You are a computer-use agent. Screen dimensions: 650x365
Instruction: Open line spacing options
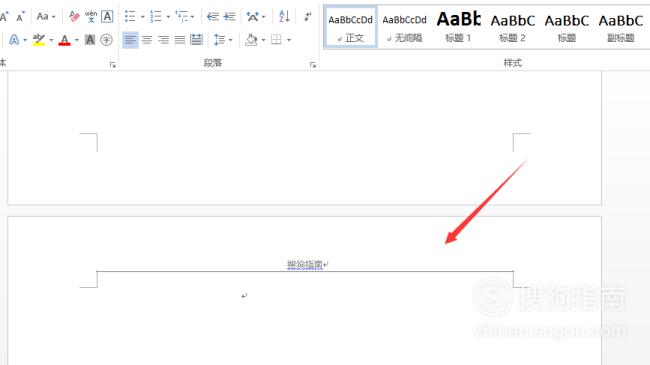pyautogui.click(x=223, y=40)
